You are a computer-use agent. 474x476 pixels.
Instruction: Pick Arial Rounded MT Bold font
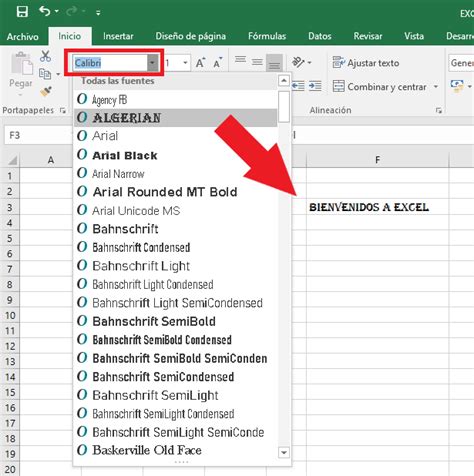click(175, 192)
